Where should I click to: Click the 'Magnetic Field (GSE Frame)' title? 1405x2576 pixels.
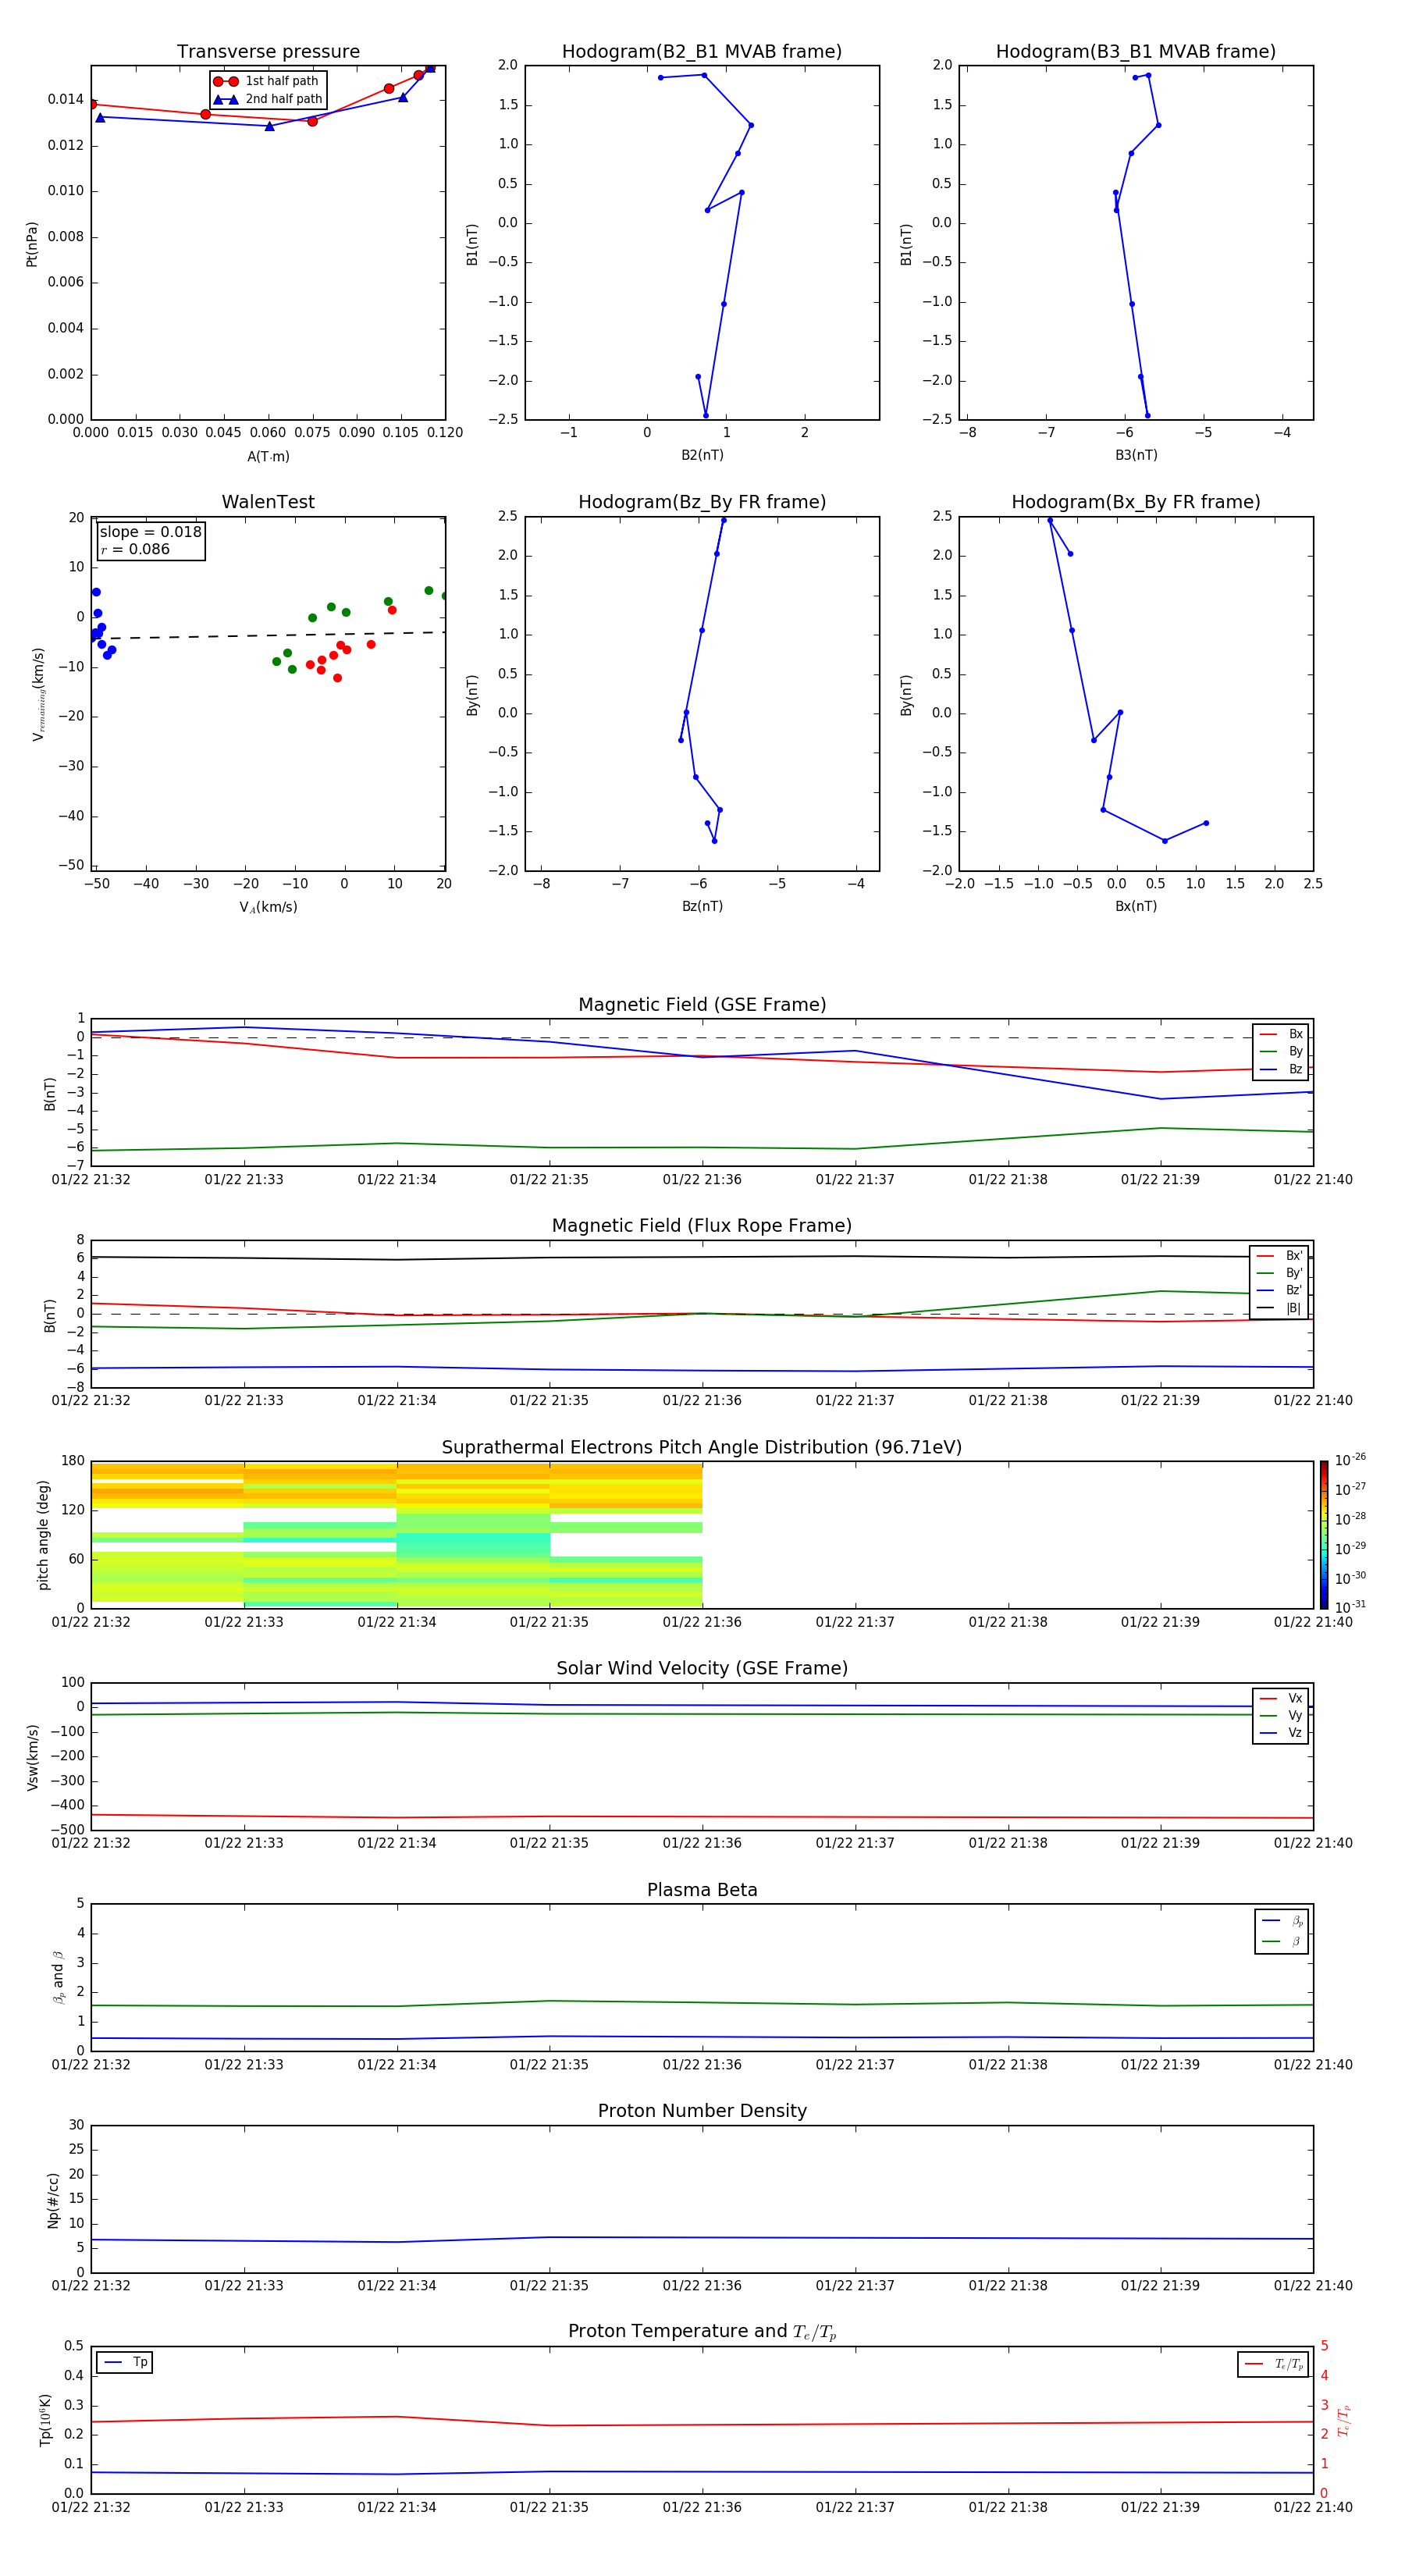(x=702, y=1005)
